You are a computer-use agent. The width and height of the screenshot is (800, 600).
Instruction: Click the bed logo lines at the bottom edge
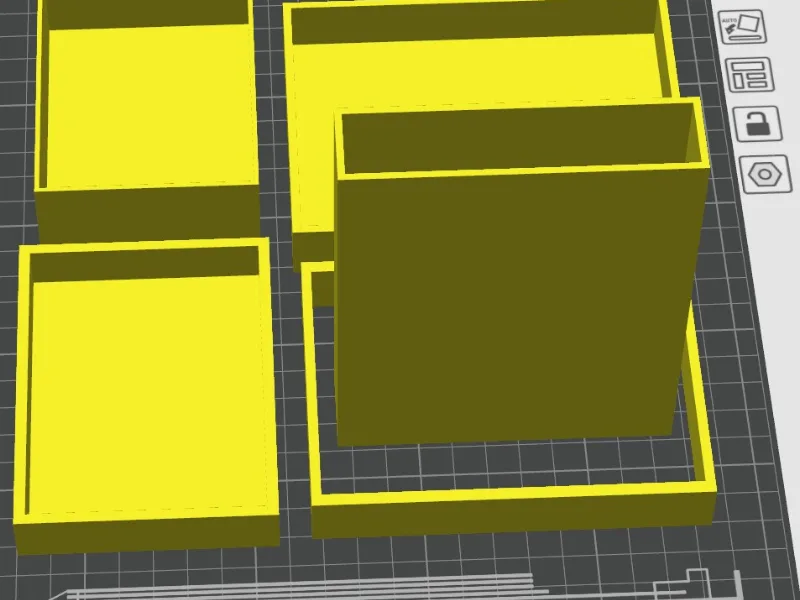click(306, 587)
